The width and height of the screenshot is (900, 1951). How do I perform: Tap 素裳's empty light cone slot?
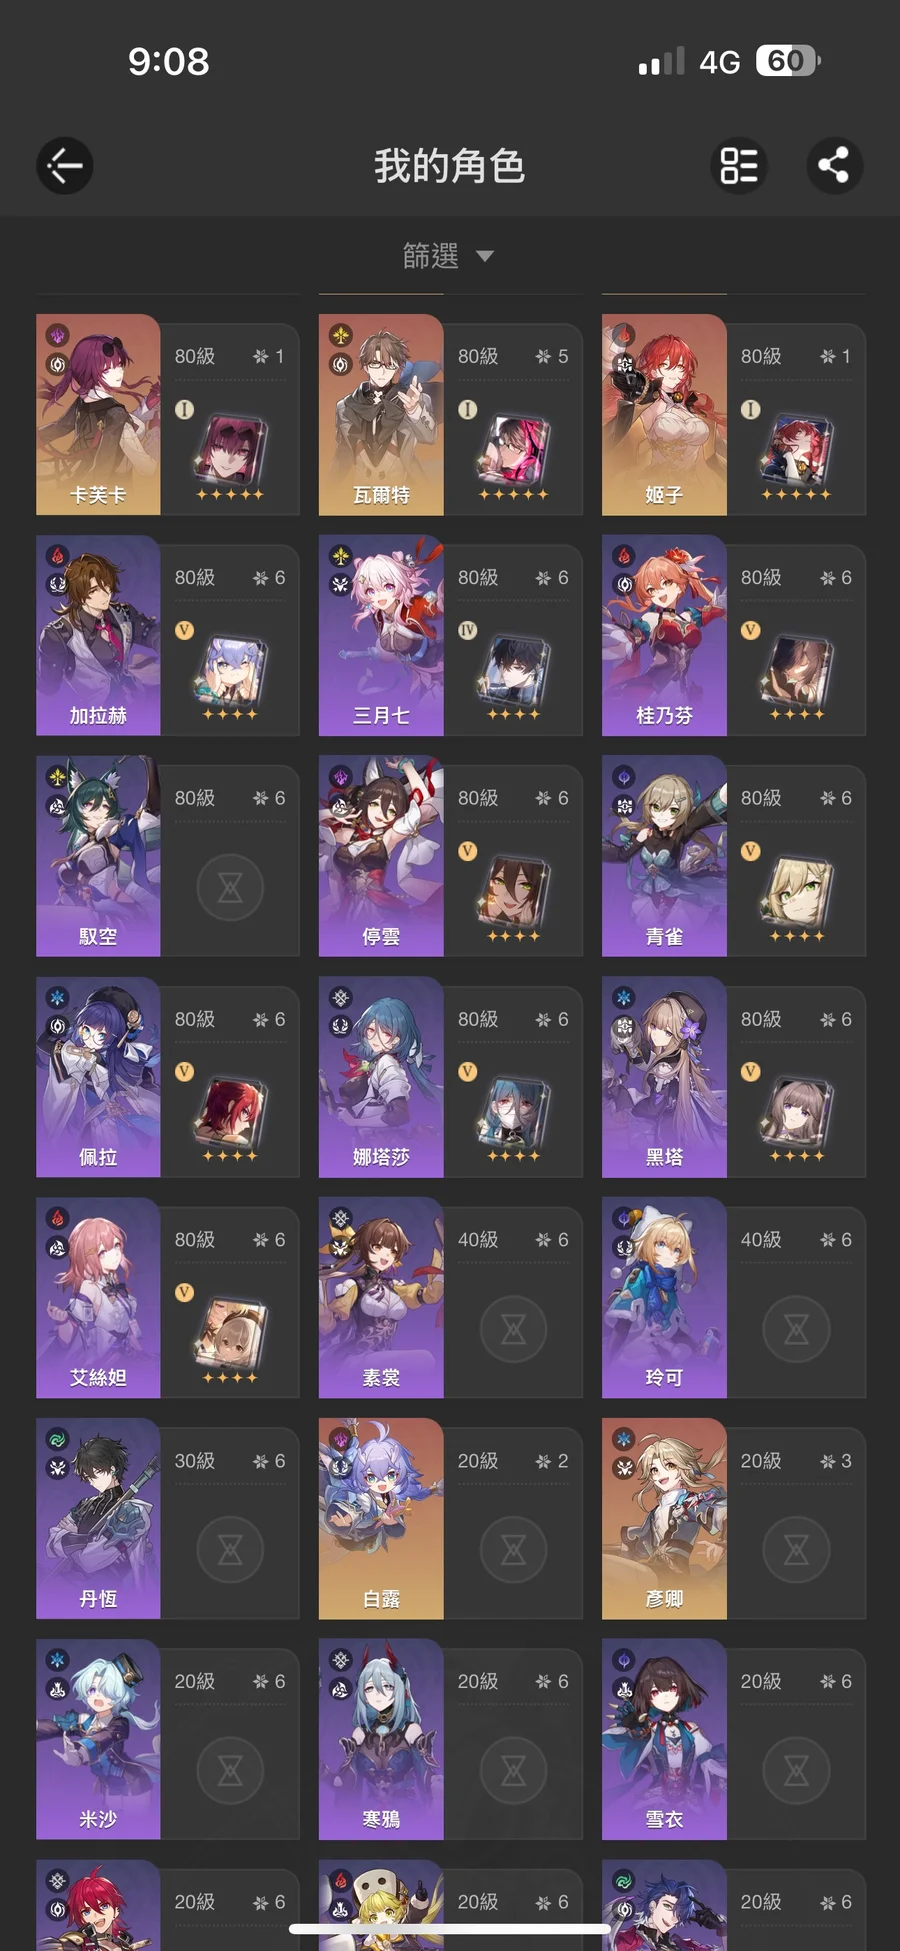513,1329
